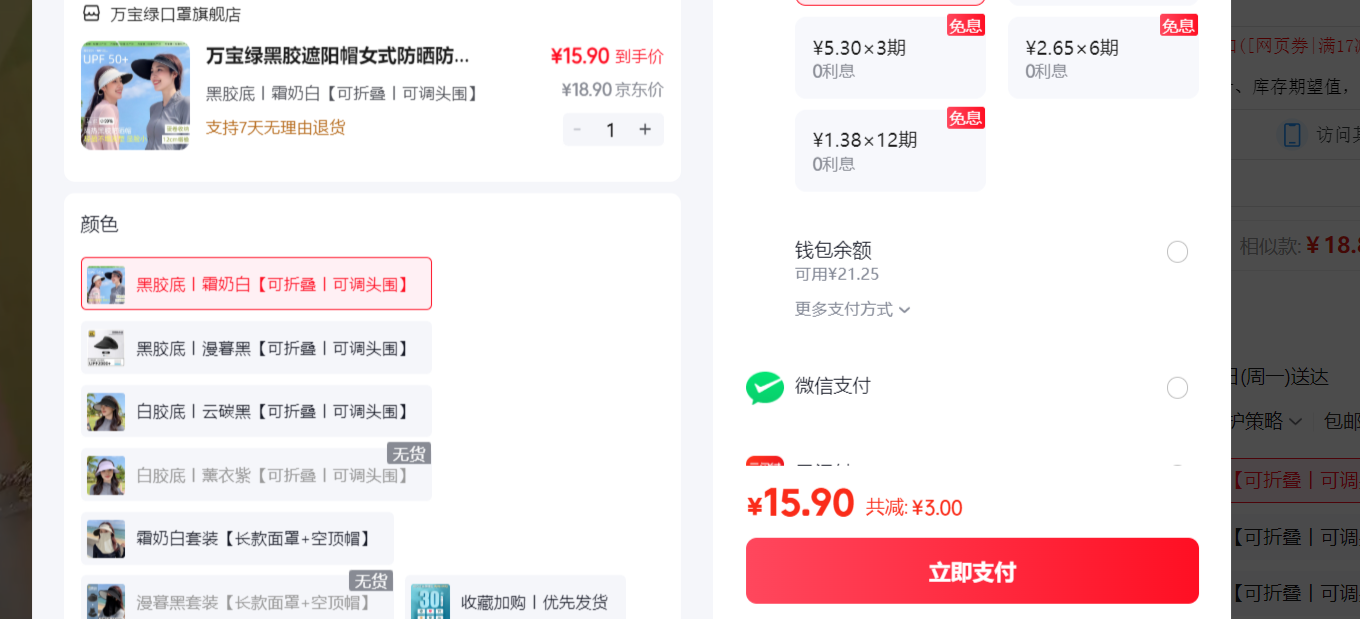Screen dimensions: 1360x619
Task: Open the 万宝绿口罩旗舰店 store icon
Action: [91, 14]
